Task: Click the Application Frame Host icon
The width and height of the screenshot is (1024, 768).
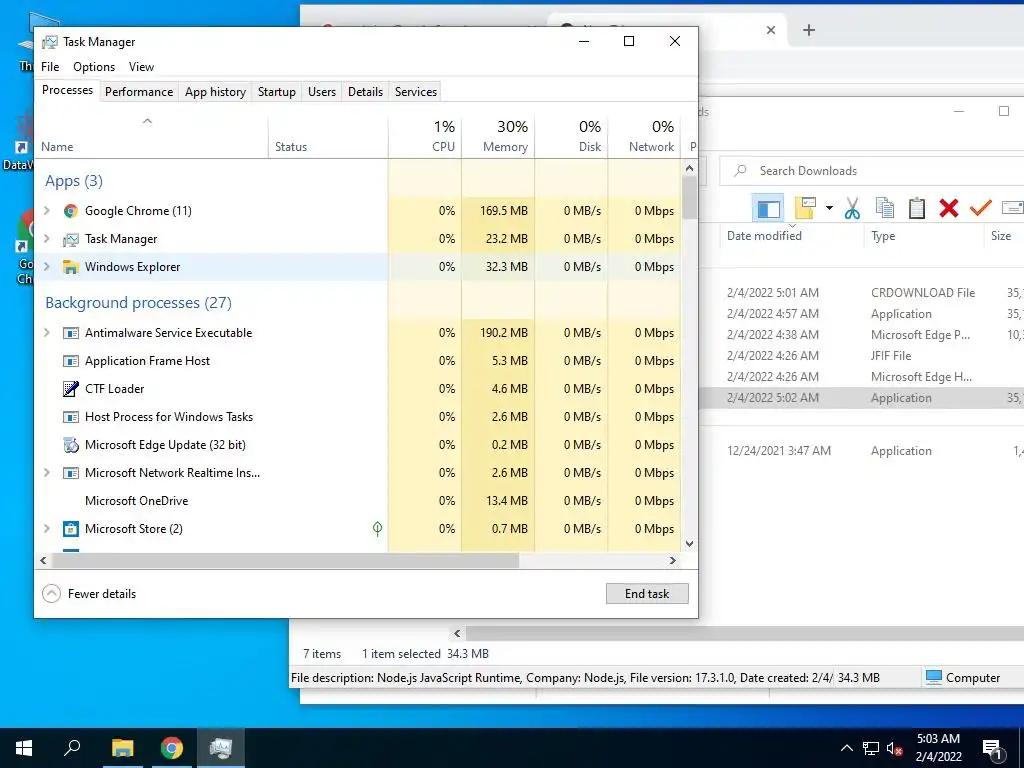Action: 71,361
